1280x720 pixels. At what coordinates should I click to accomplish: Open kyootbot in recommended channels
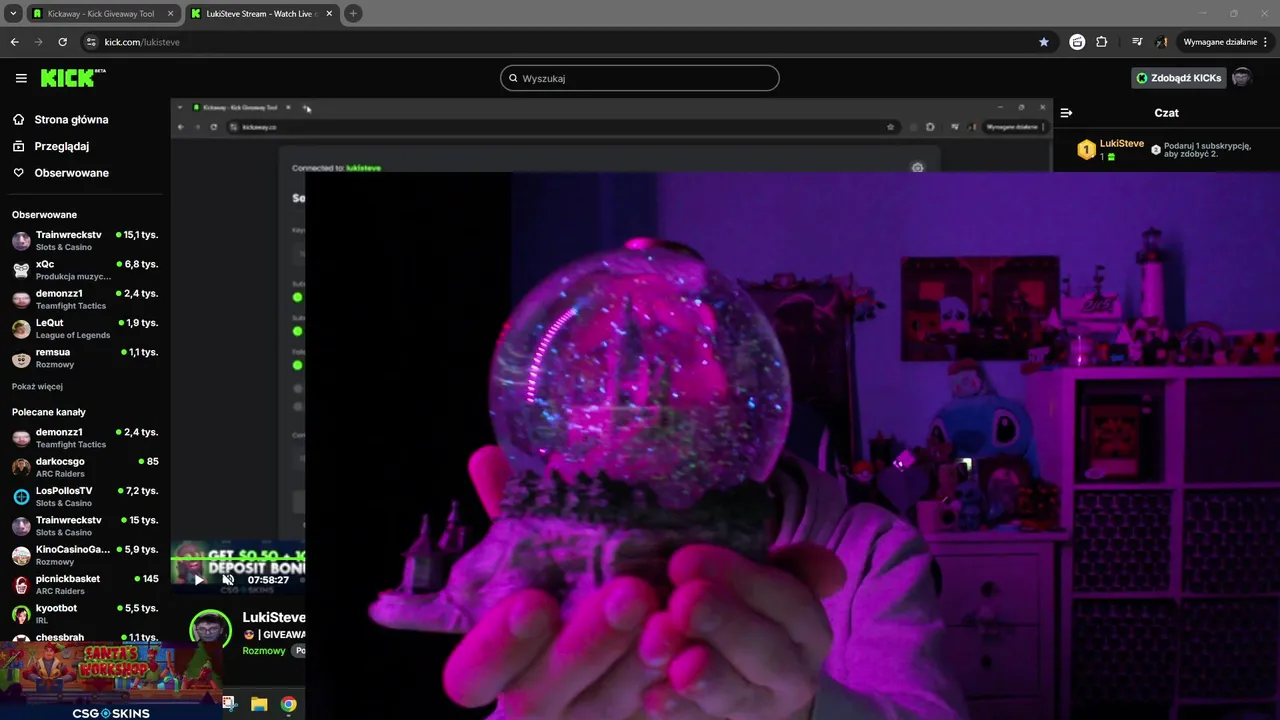[x=85, y=613]
